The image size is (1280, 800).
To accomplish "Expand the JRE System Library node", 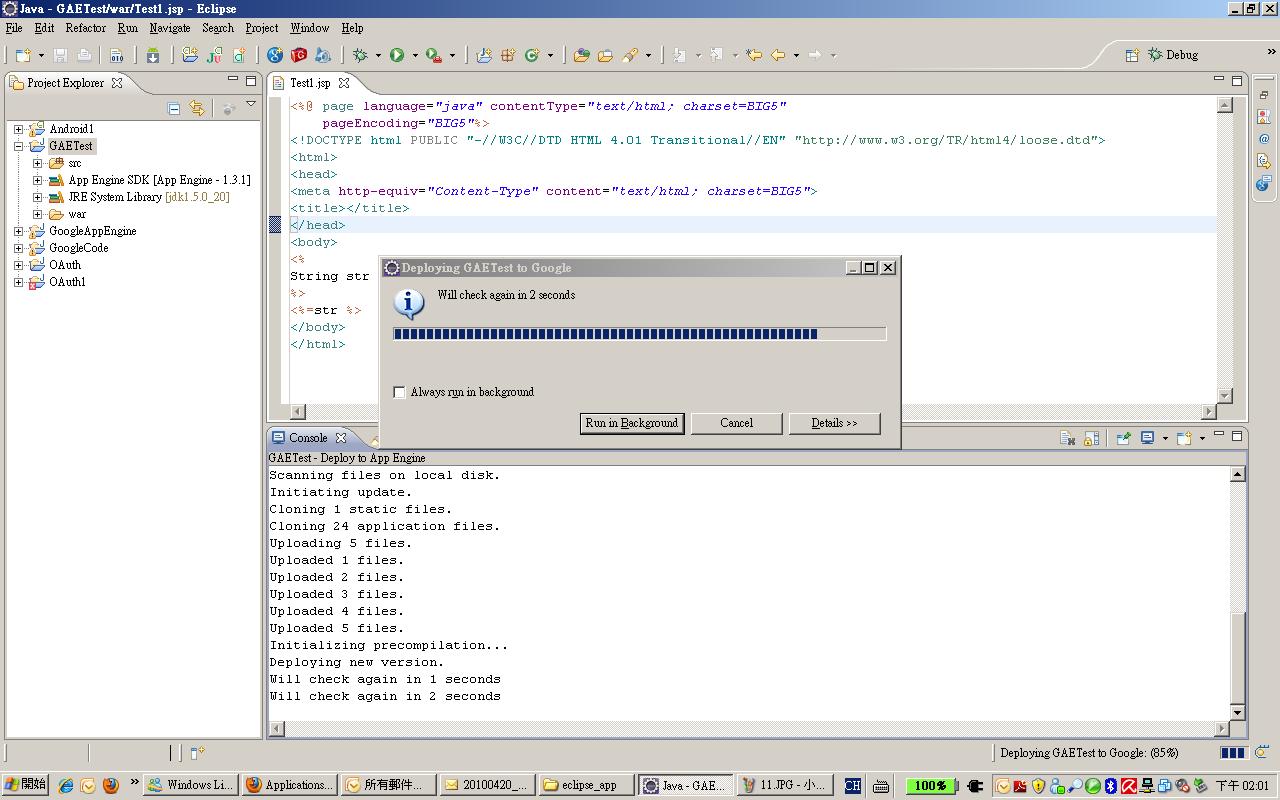I will [37, 197].
